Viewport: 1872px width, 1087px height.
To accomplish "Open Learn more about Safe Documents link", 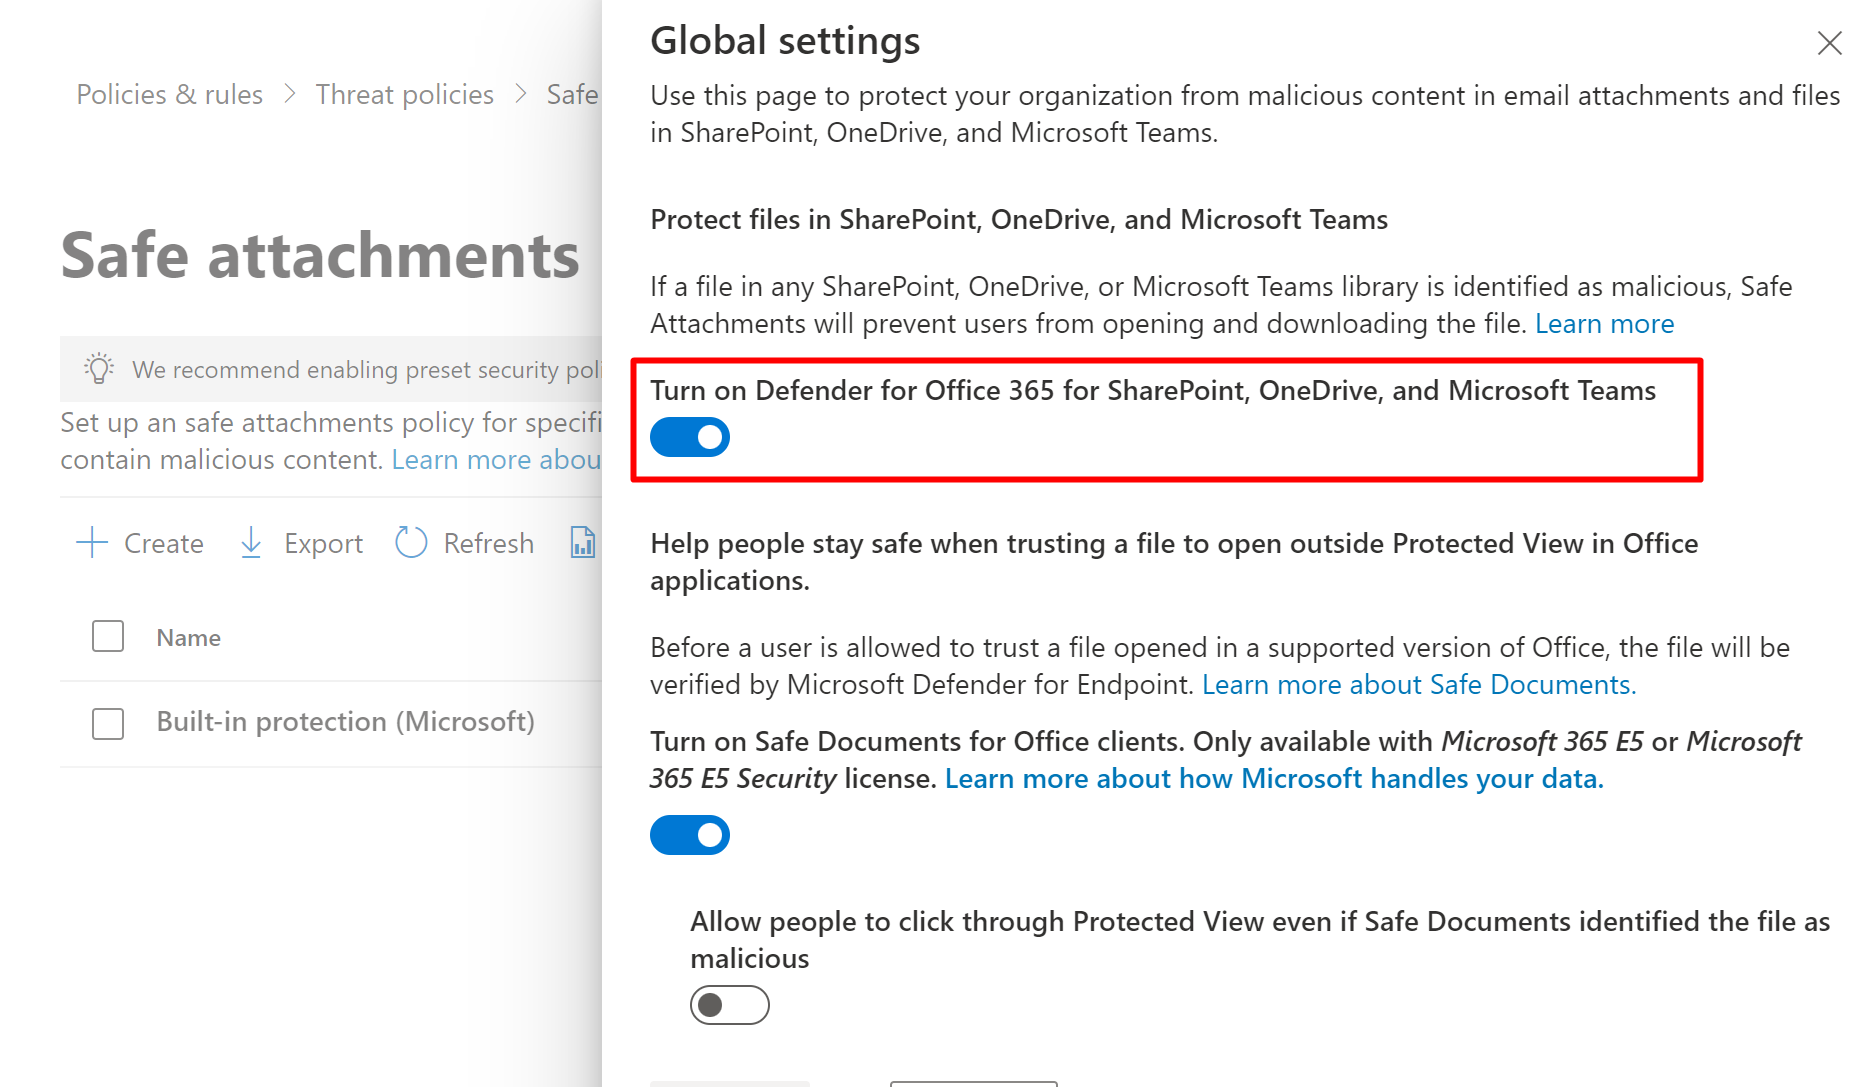I will point(1418,685).
